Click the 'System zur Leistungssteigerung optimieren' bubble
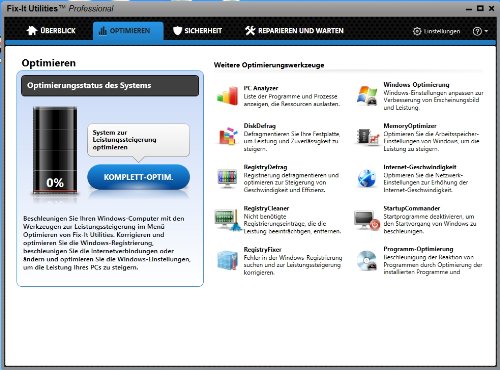Screen dimensions: 500x370 tap(138, 140)
